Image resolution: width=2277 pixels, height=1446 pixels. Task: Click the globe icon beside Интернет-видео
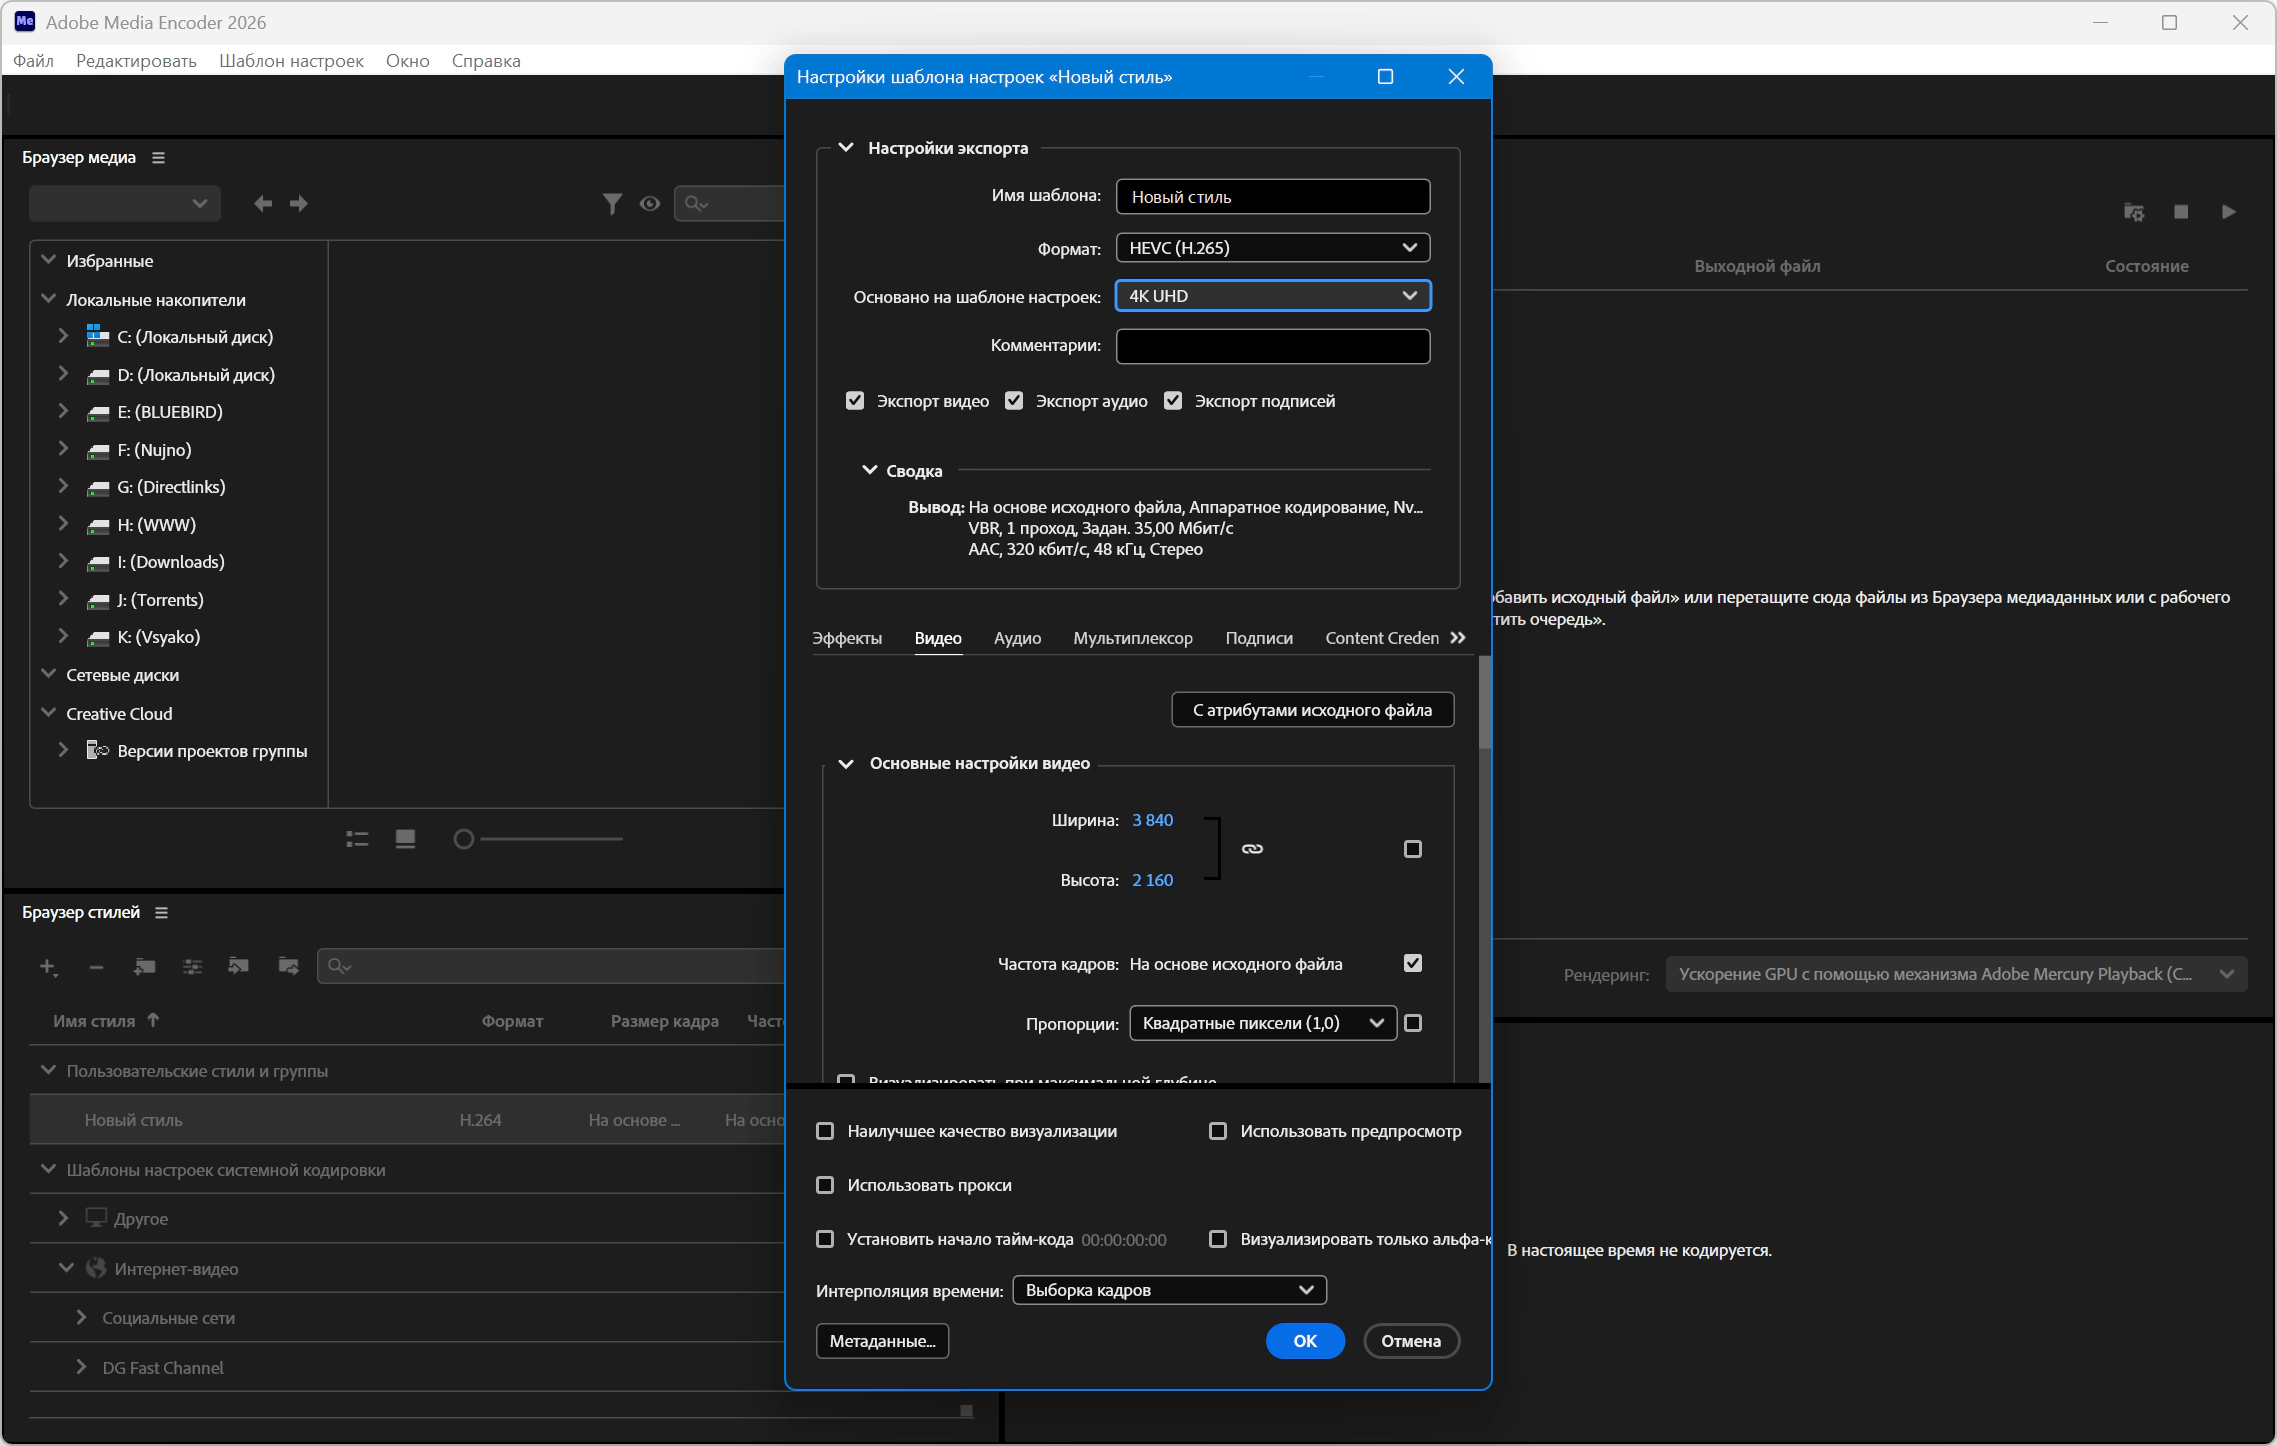coord(96,1268)
